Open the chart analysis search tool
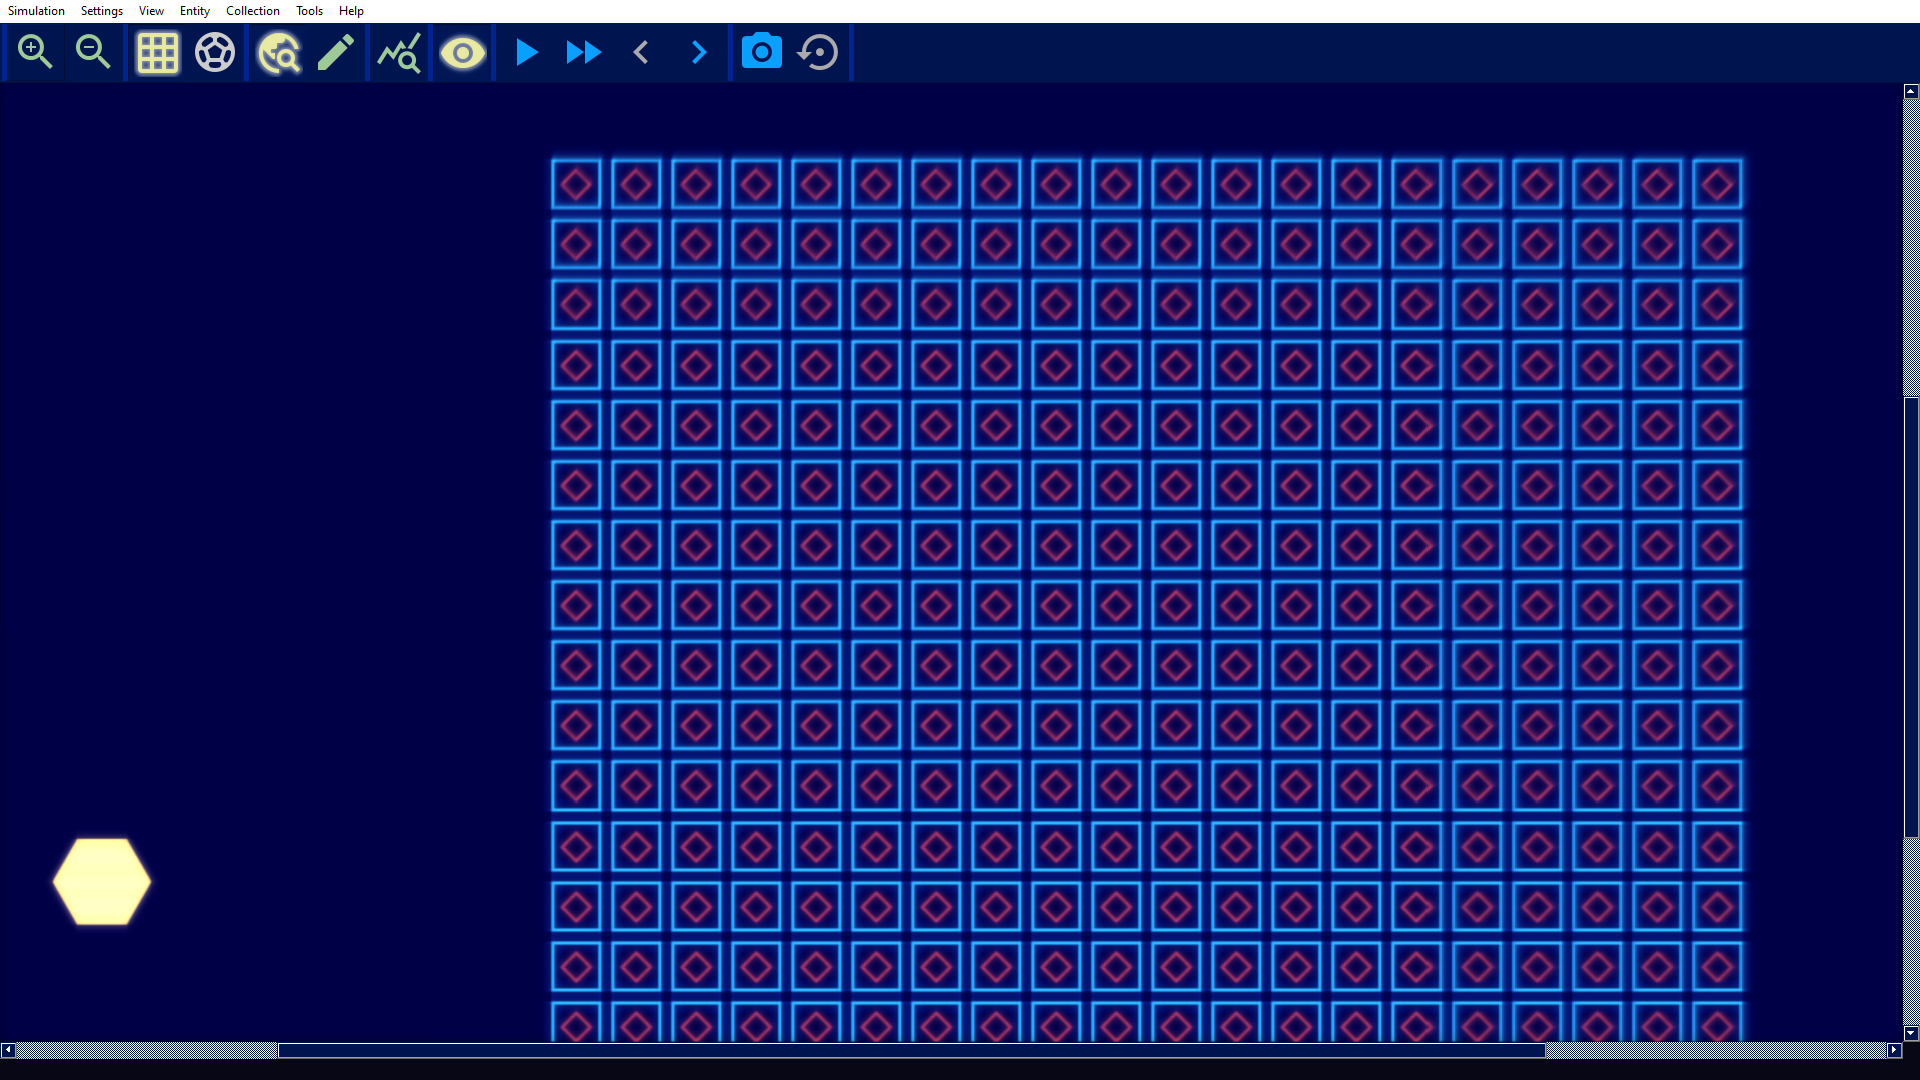Image resolution: width=1920 pixels, height=1080 pixels. (399, 52)
